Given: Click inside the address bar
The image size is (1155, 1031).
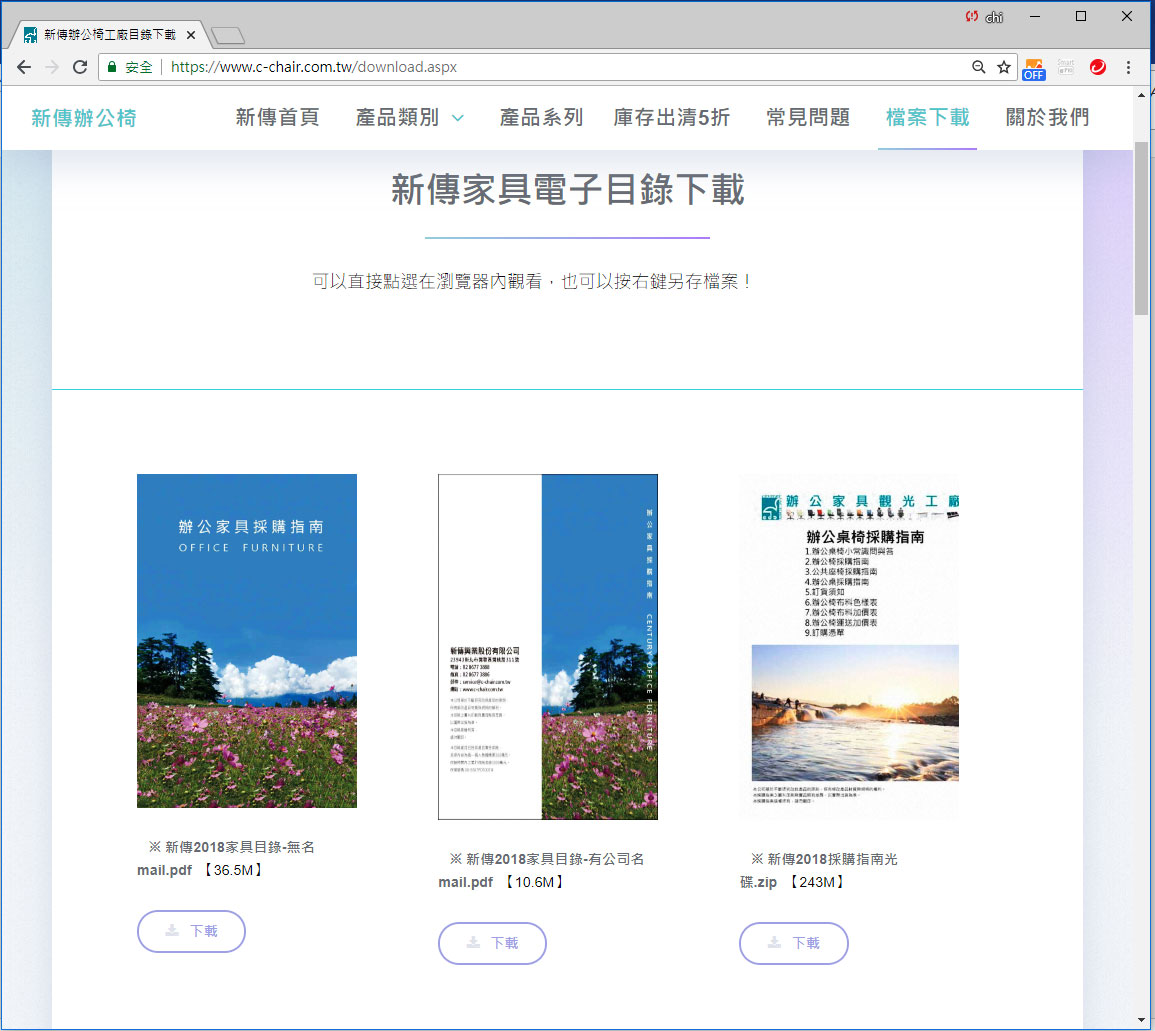Looking at the screenshot, I should [x=400, y=67].
